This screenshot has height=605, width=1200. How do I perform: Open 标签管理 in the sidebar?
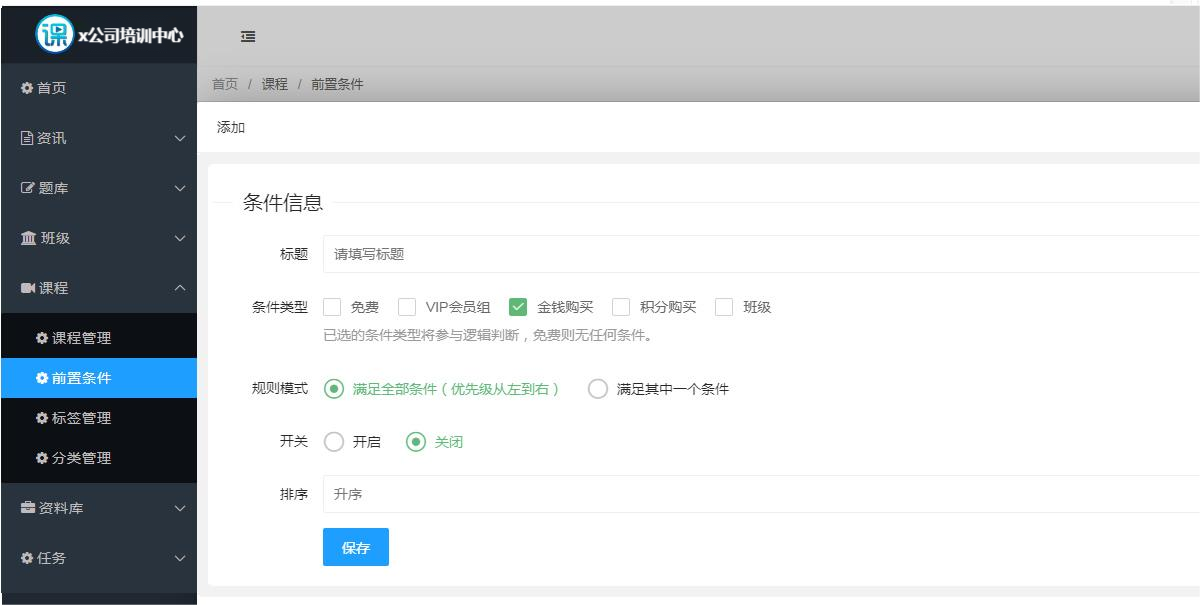[x=81, y=418]
